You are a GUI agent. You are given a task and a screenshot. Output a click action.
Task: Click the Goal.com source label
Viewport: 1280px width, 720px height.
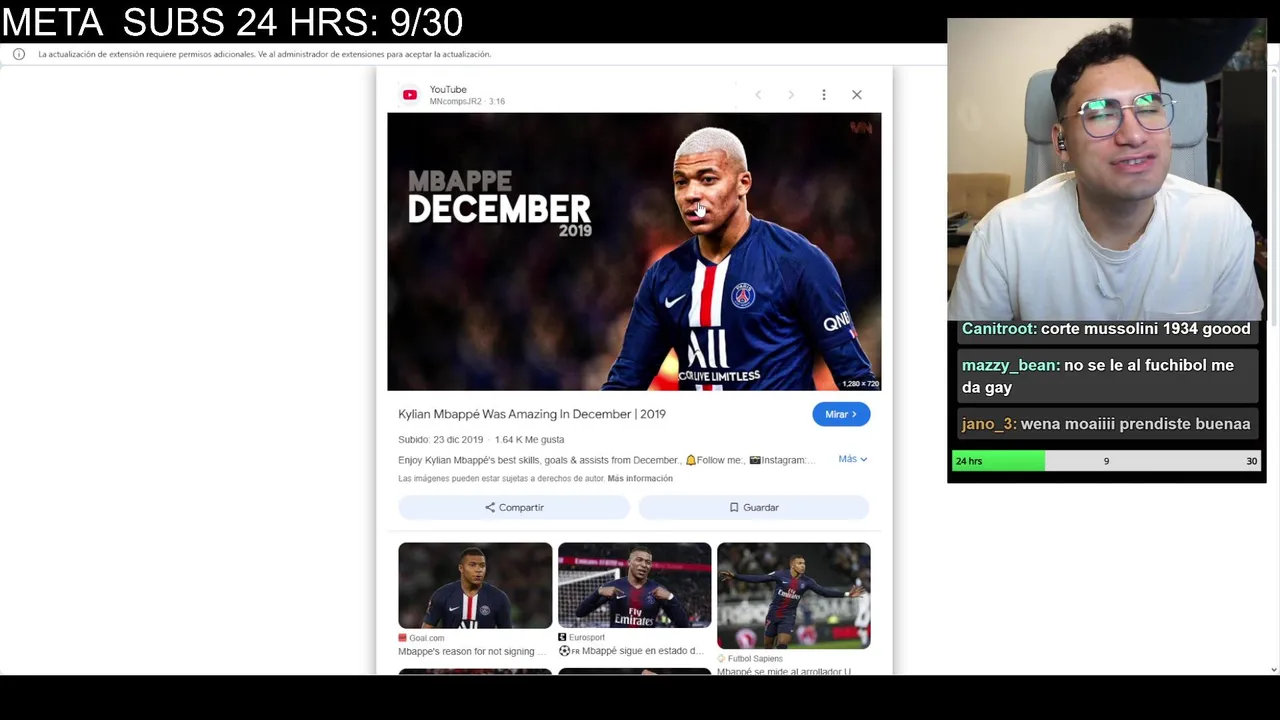(x=421, y=638)
